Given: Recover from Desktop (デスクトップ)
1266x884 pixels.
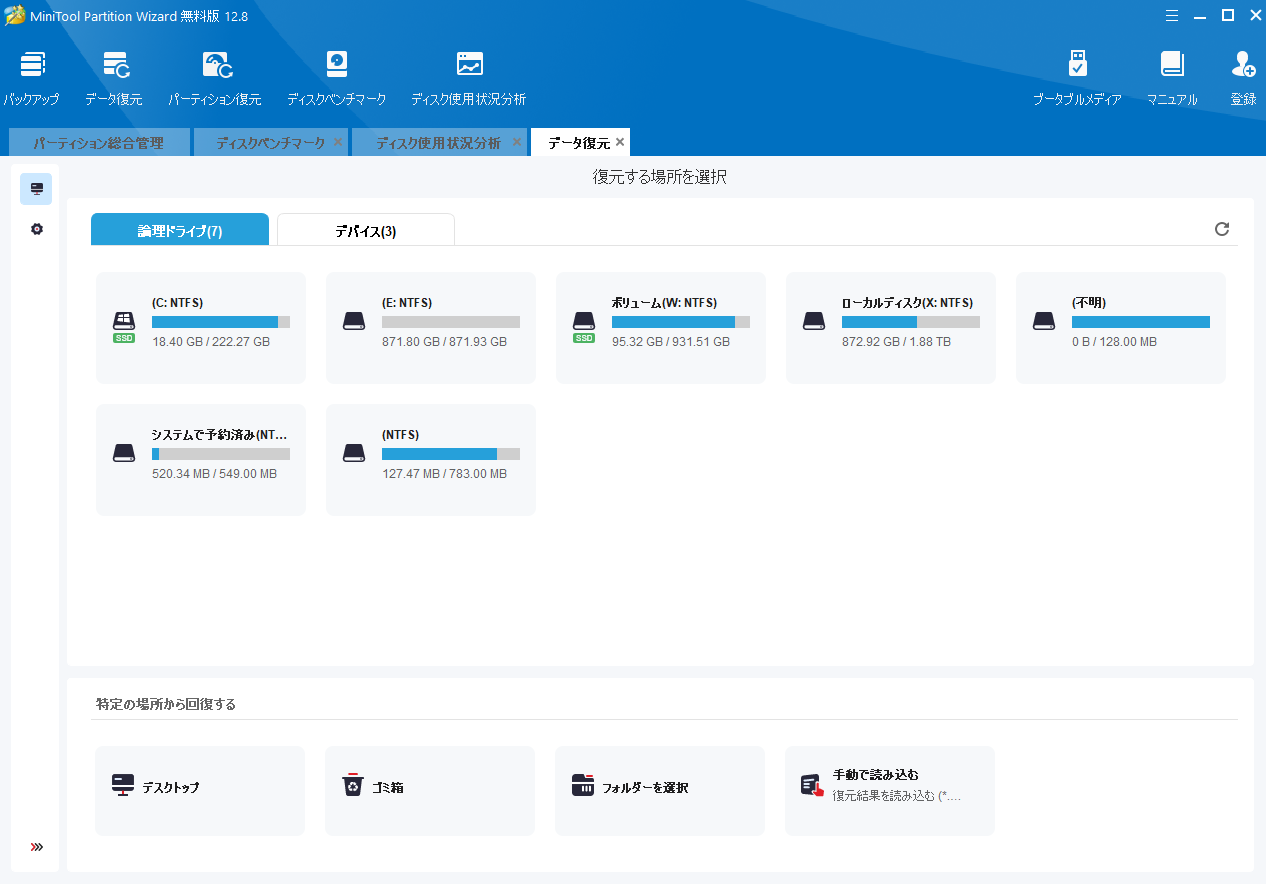Looking at the screenshot, I should click(200, 790).
